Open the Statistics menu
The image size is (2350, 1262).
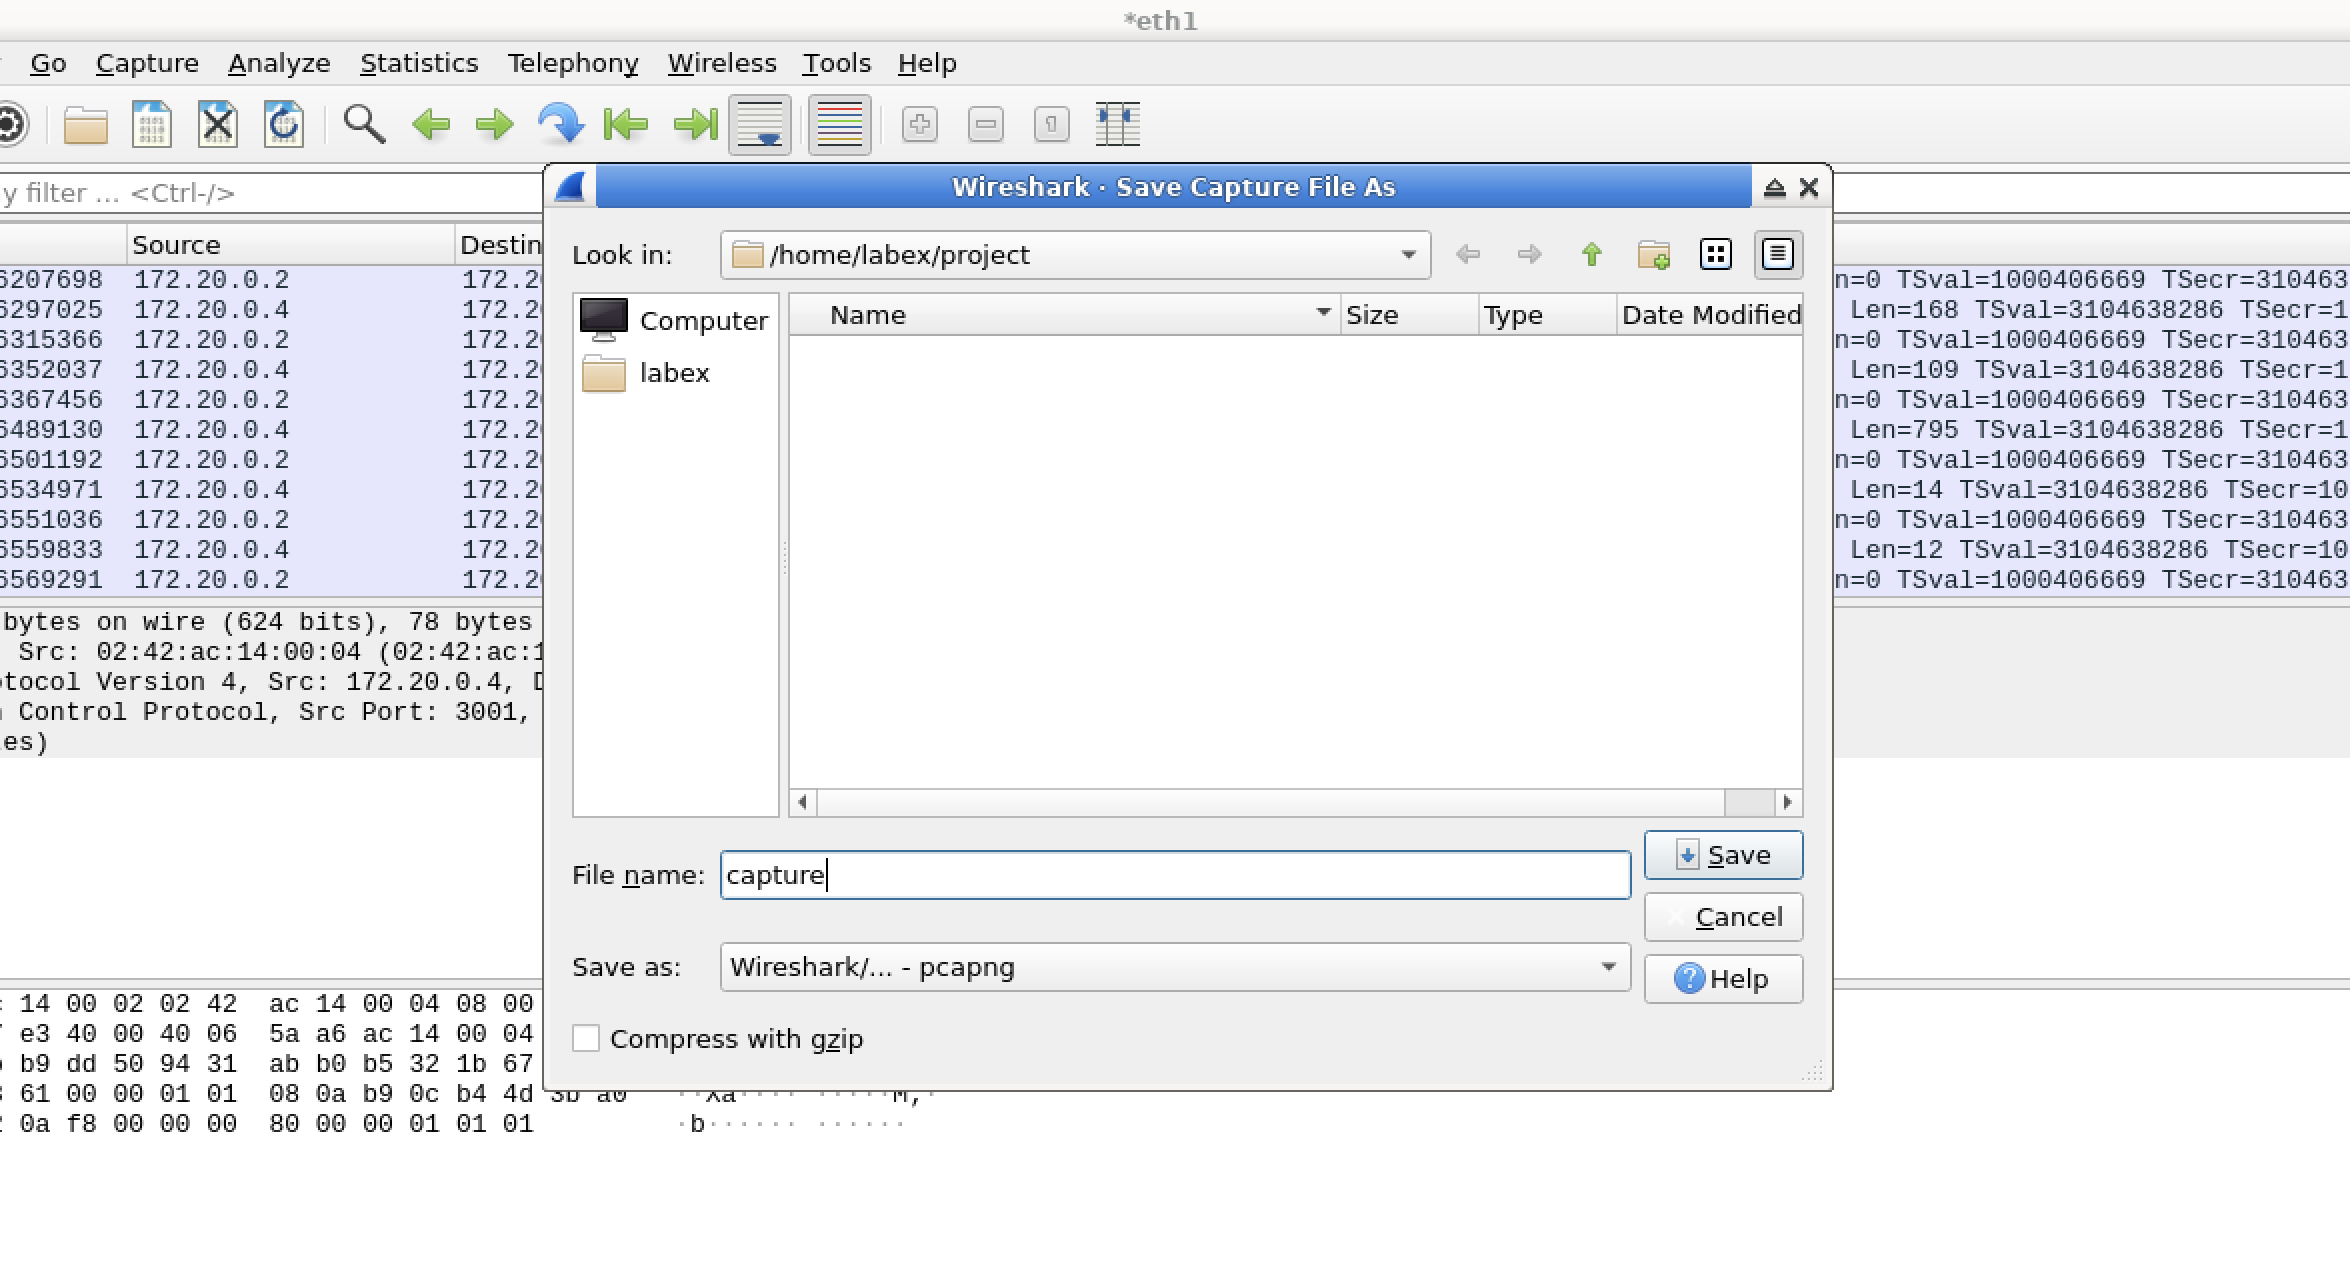tap(419, 62)
